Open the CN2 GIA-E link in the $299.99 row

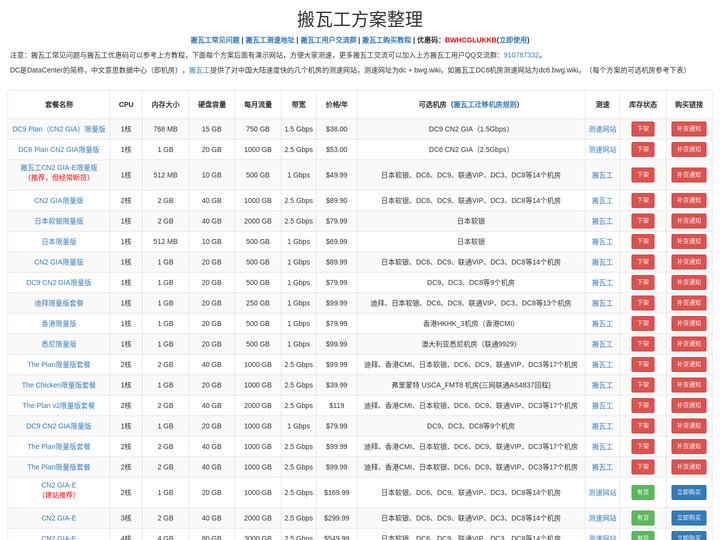[x=59, y=518]
